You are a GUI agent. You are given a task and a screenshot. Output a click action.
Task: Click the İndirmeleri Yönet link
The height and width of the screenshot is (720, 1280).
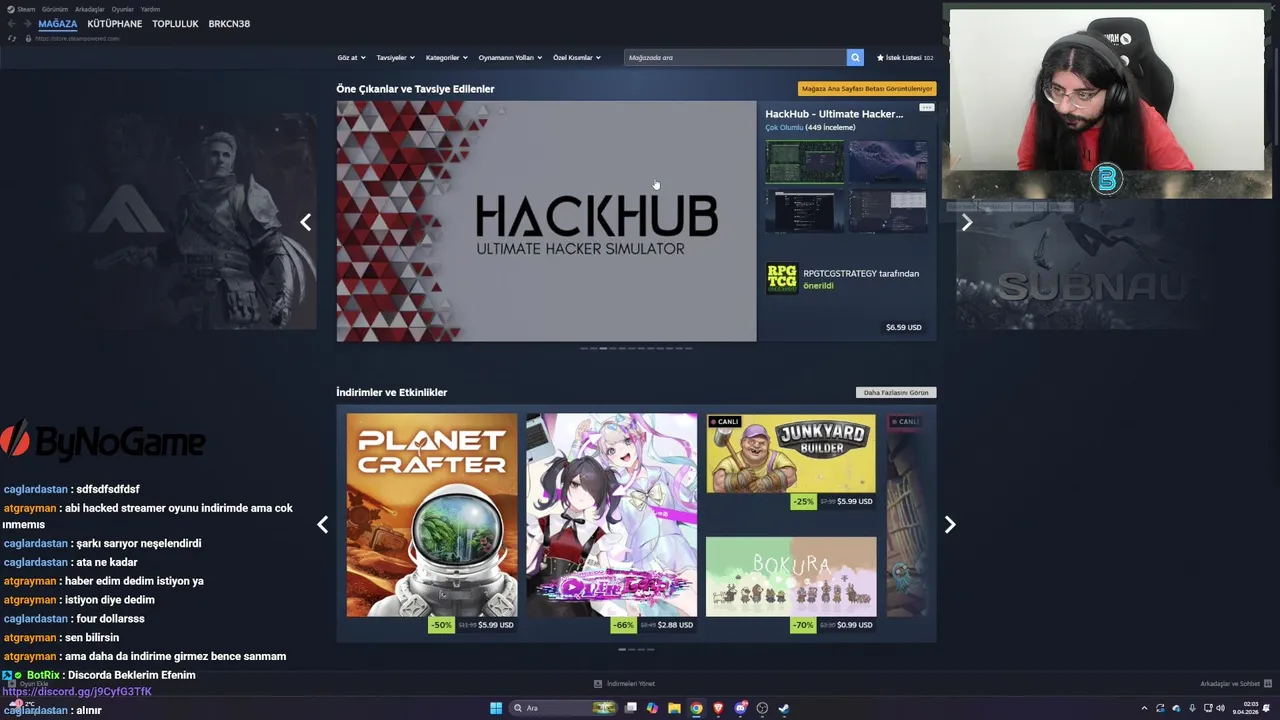click(x=631, y=684)
